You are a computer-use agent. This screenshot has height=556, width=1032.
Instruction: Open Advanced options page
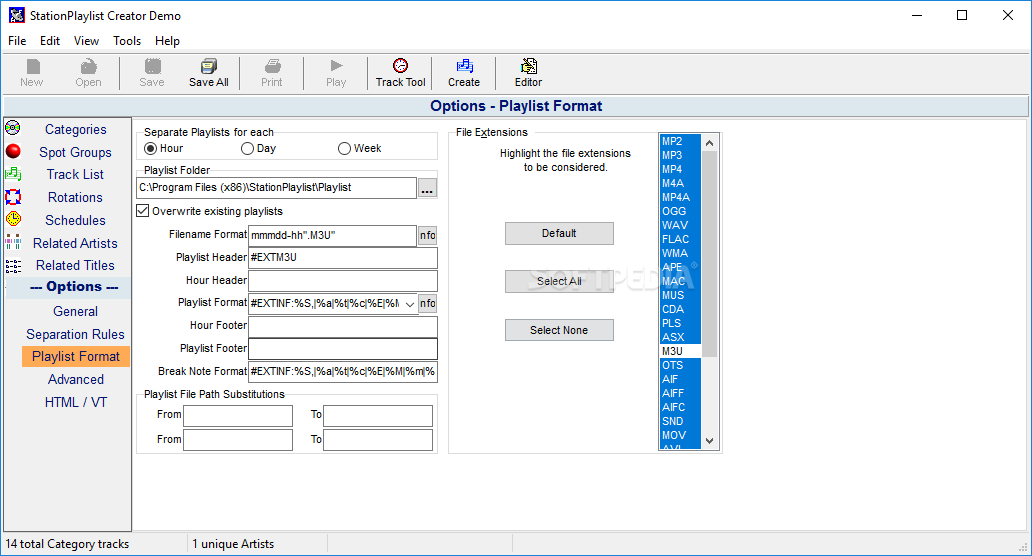76,380
